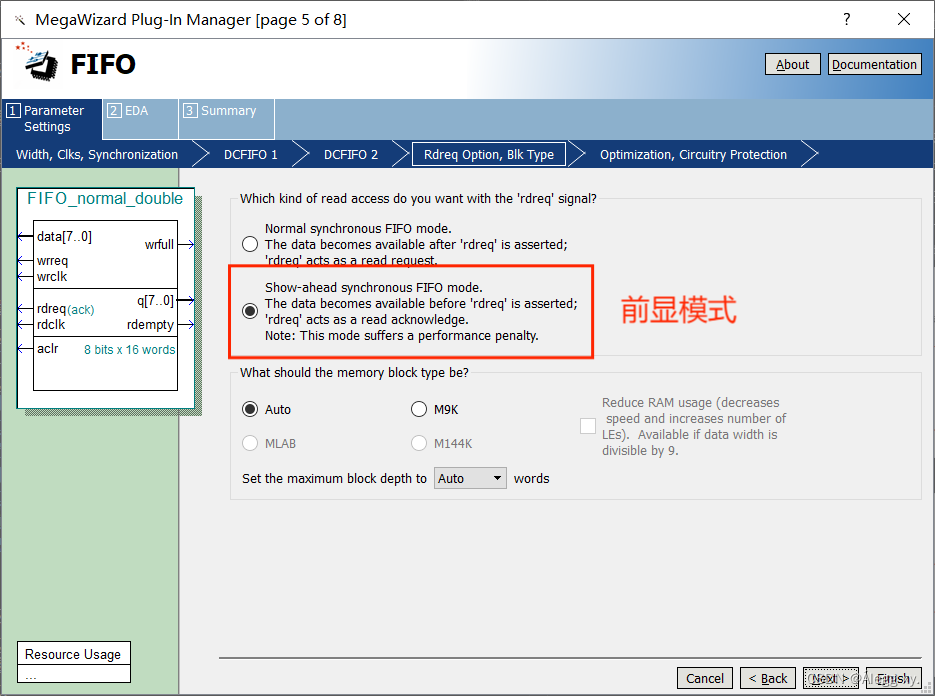Viewport: 935px width, 696px height.
Task: Go to Optimization, Circuitry Protection step
Action: point(693,154)
